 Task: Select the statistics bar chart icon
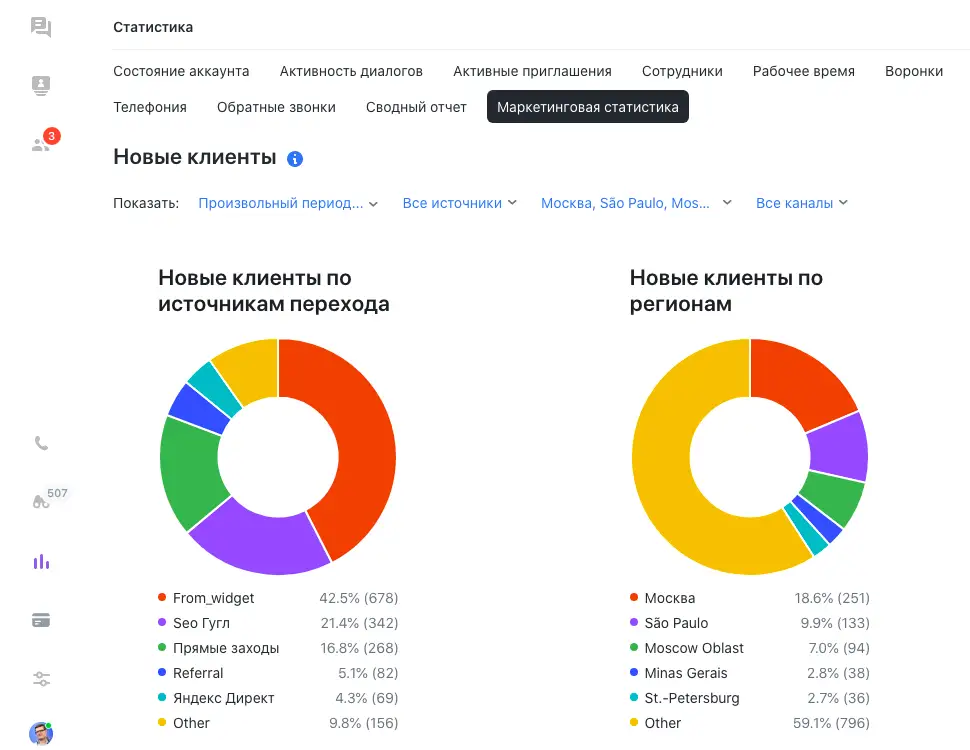(x=41, y=562)
